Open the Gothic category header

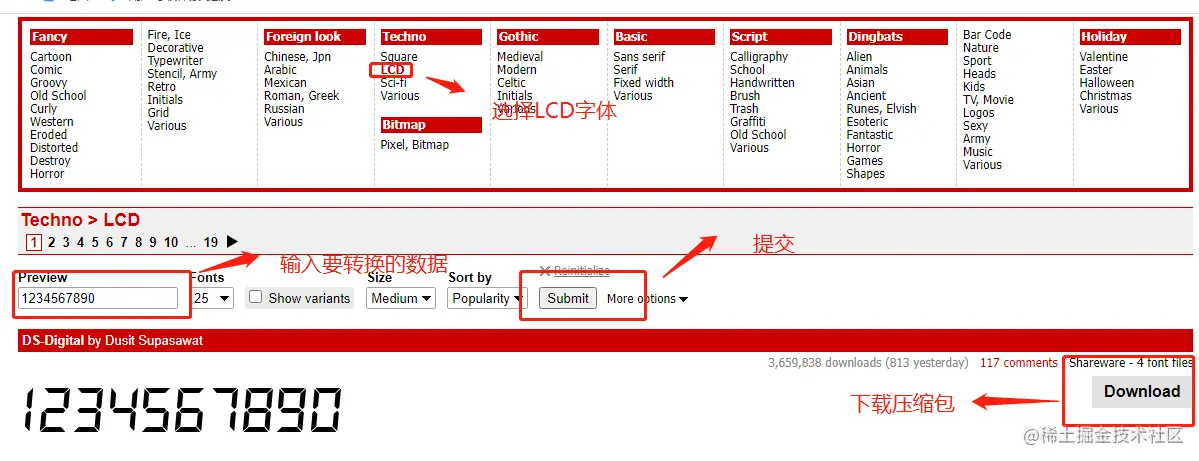(548, 37)
